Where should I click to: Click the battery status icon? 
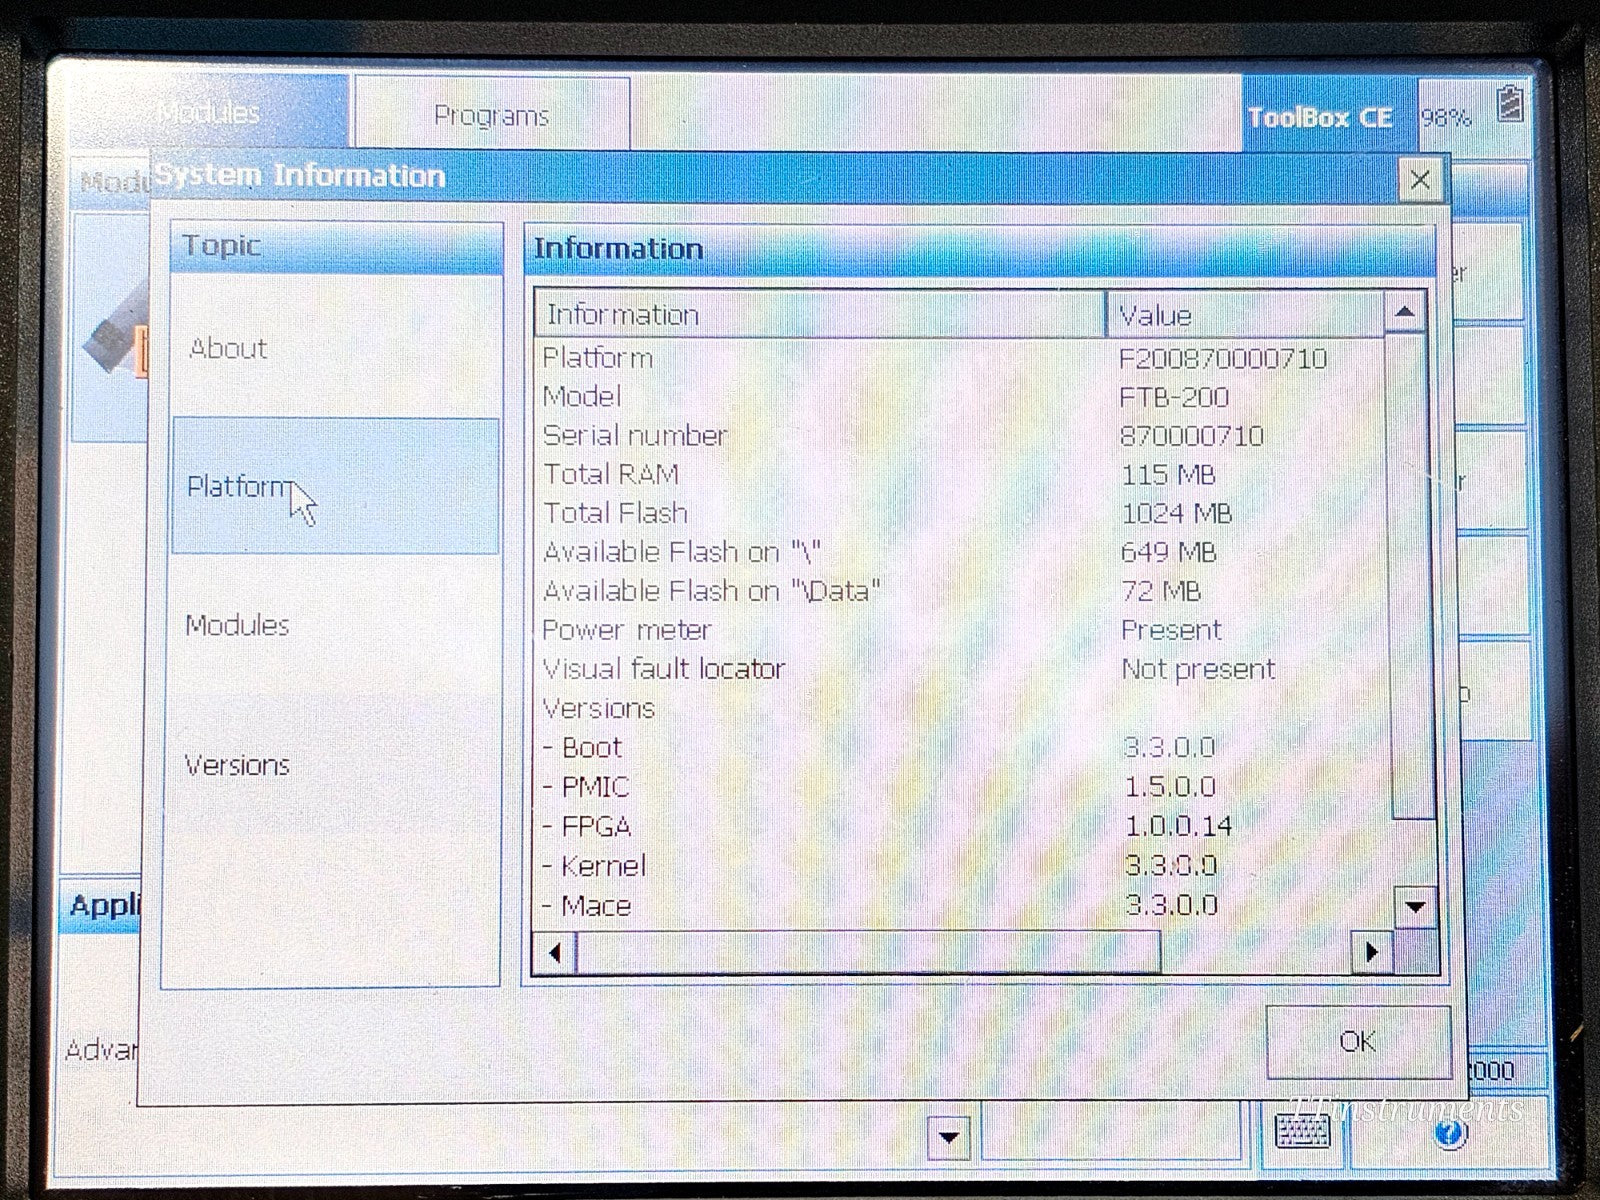pyautogui.click(x=1509, y=104)
